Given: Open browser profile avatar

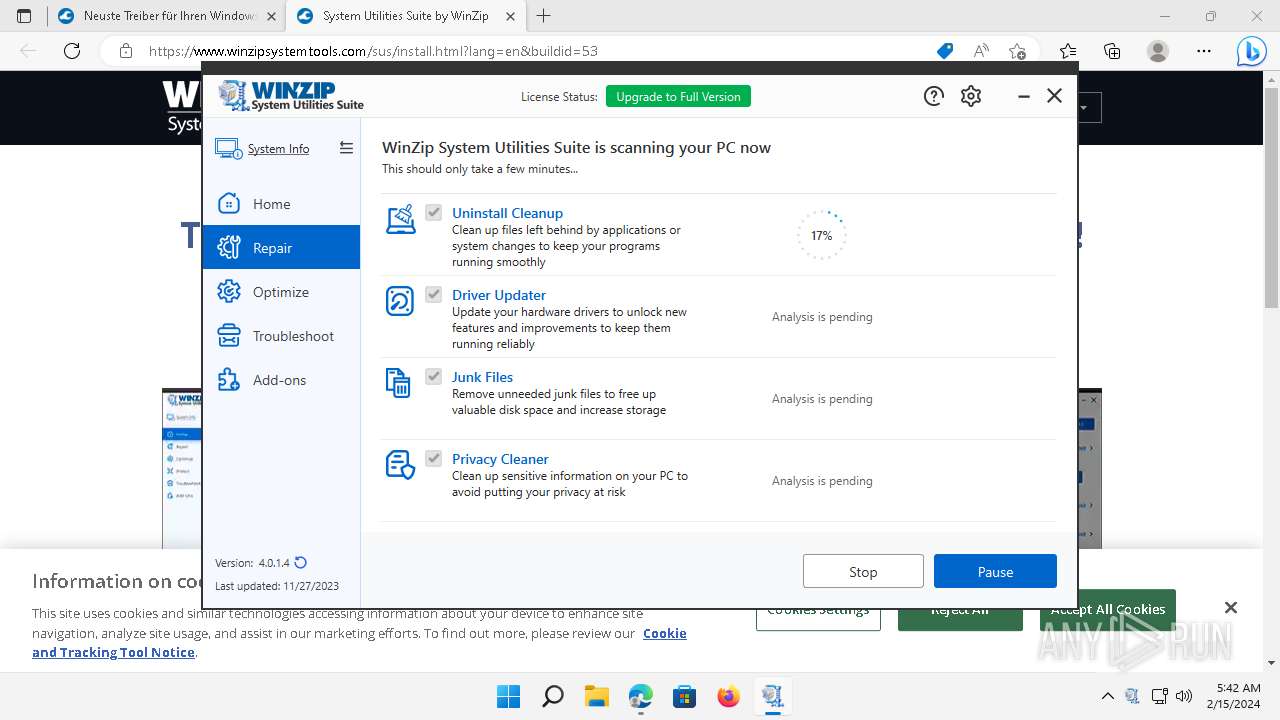Looking at the screenshot, I should coord(1157,51).
